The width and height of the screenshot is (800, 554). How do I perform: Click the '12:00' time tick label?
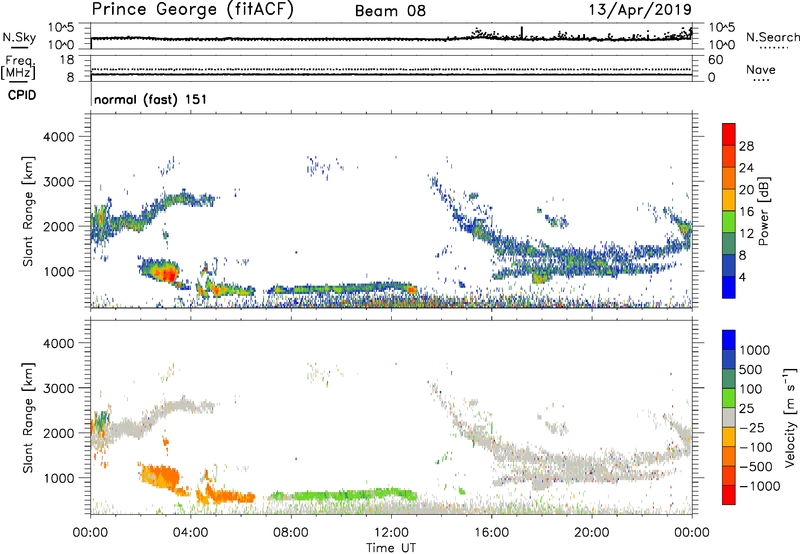tap(391, 533)
